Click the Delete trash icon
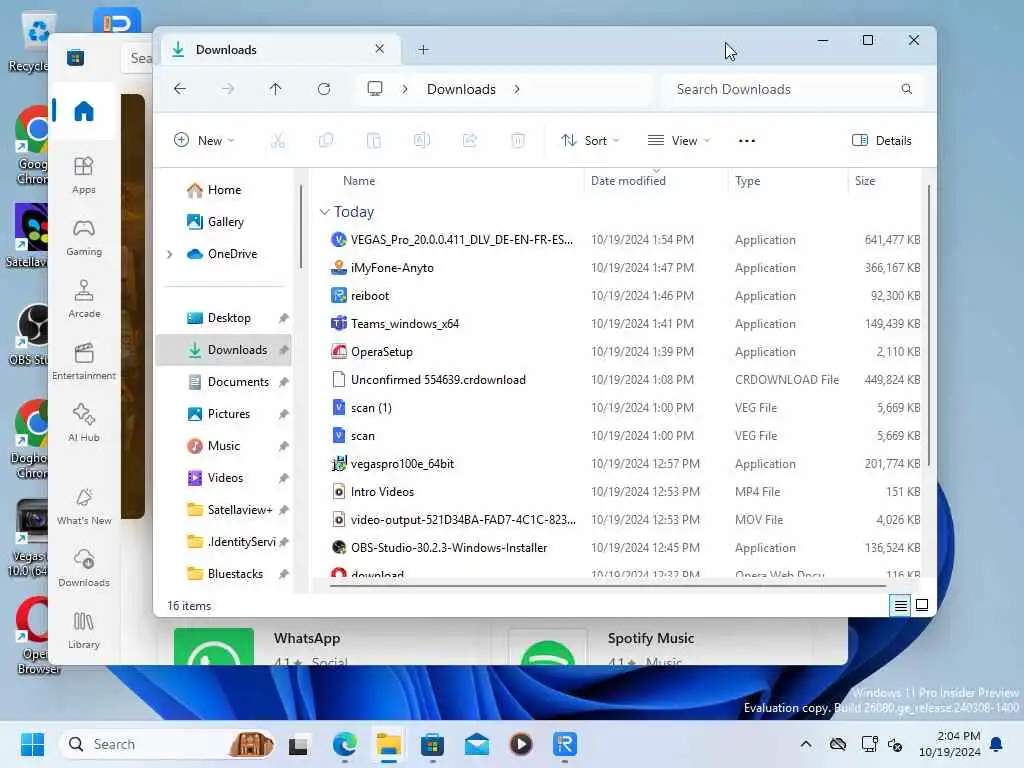This screenshot has width=1024, height=768. point(518,140)
